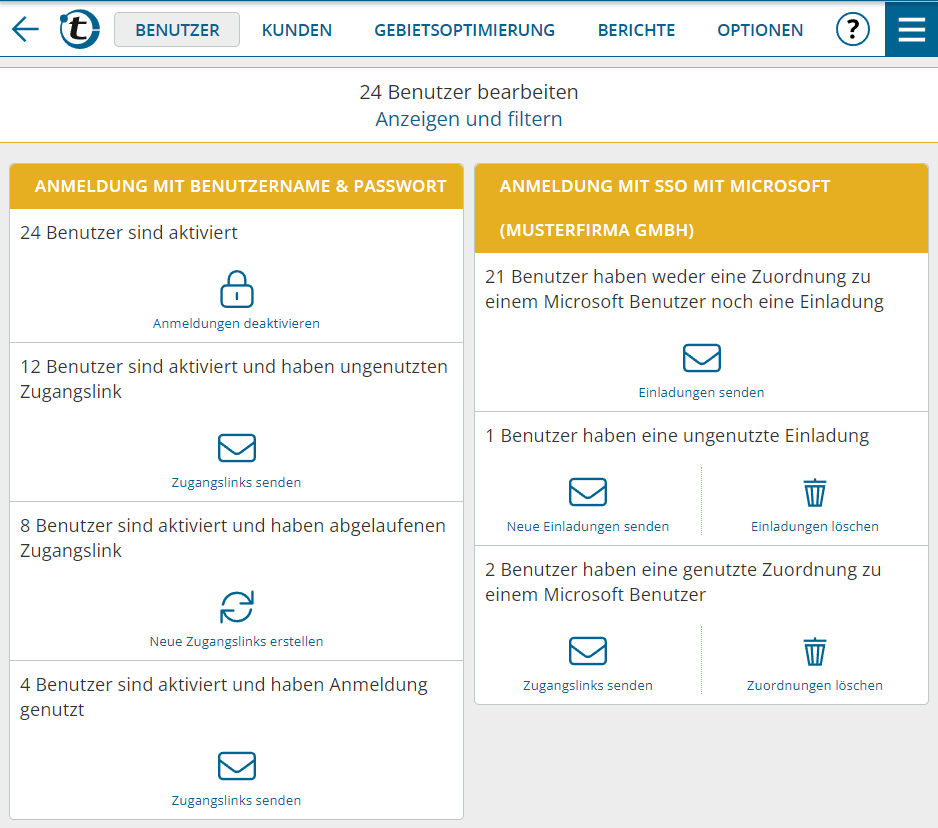
Task: Select the BENUTZER menu tab
Action: [177, 29]
